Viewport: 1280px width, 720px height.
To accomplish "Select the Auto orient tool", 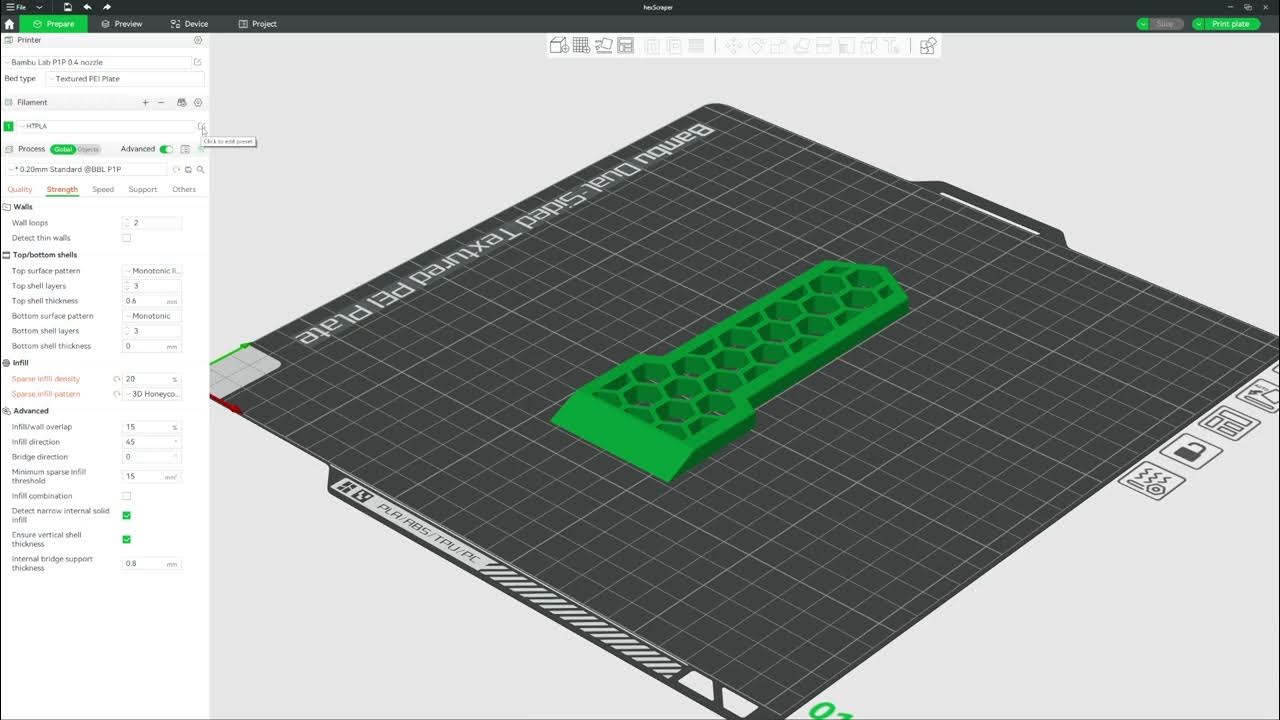I will click(x=603, y=46).
